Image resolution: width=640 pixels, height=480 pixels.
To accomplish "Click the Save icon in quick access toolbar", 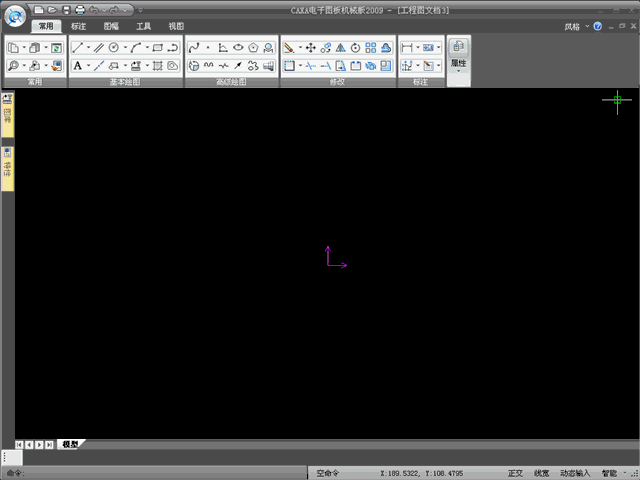I will coord(67,9).
